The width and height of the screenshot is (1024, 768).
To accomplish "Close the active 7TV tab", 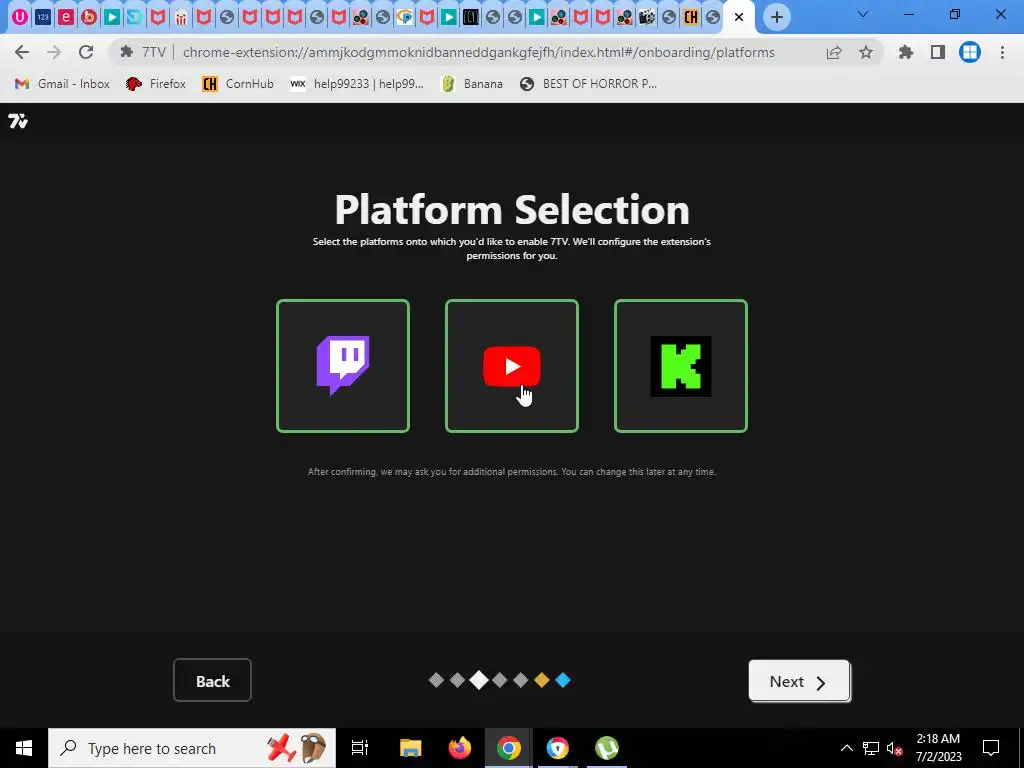I will (739, 18).
